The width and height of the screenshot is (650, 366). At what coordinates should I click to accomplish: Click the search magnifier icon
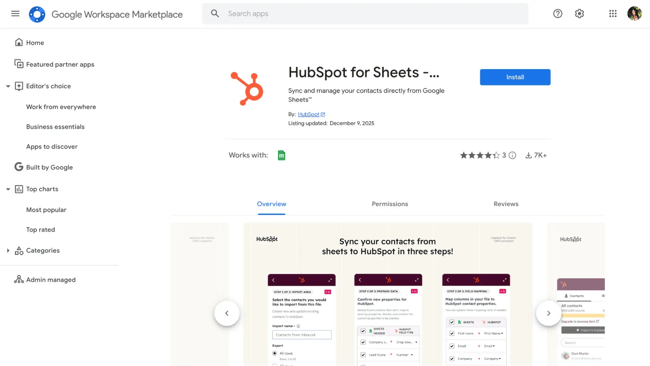215,14
